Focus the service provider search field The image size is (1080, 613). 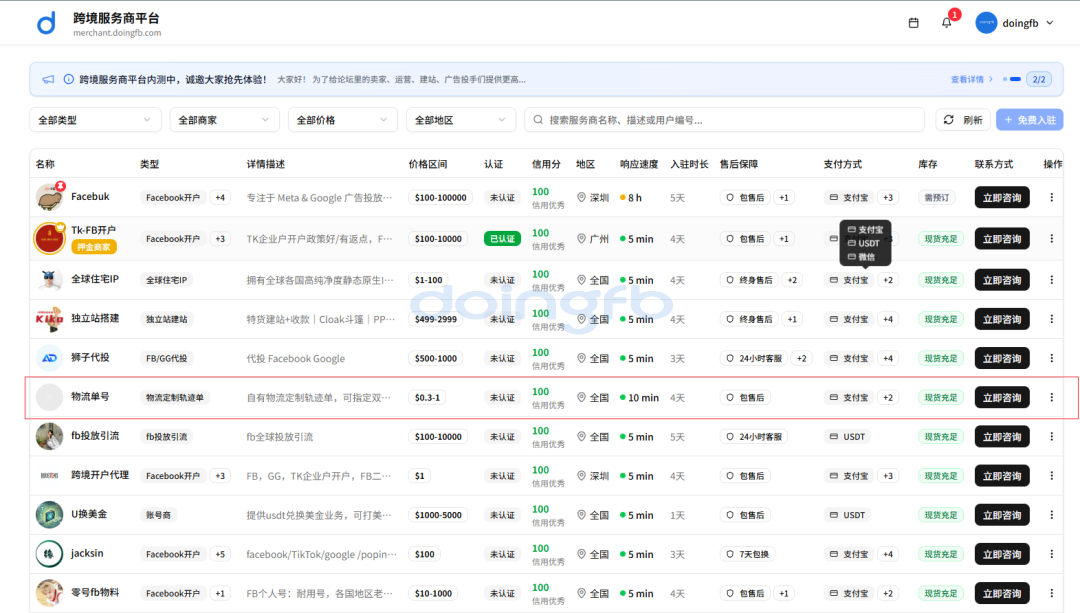click(724, 120)
